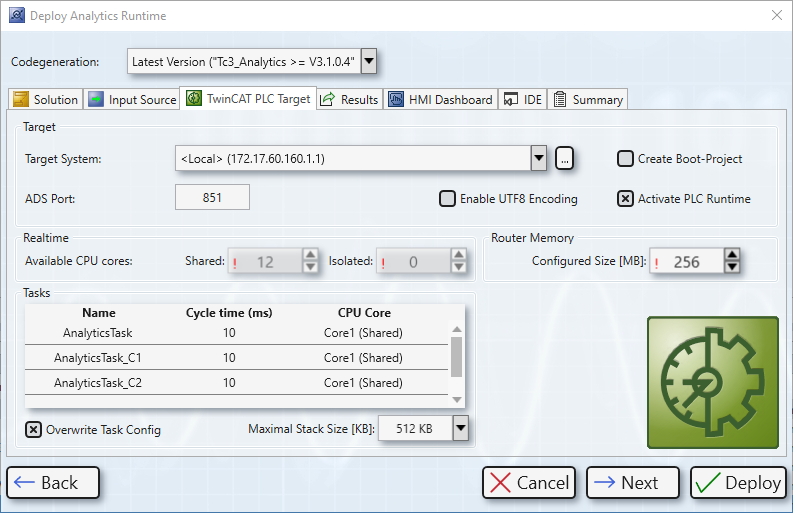Open the Maximal Stack Size dropdown
Image resolution: width=793 pixels, height=513 pixels.
coord(460,428)
